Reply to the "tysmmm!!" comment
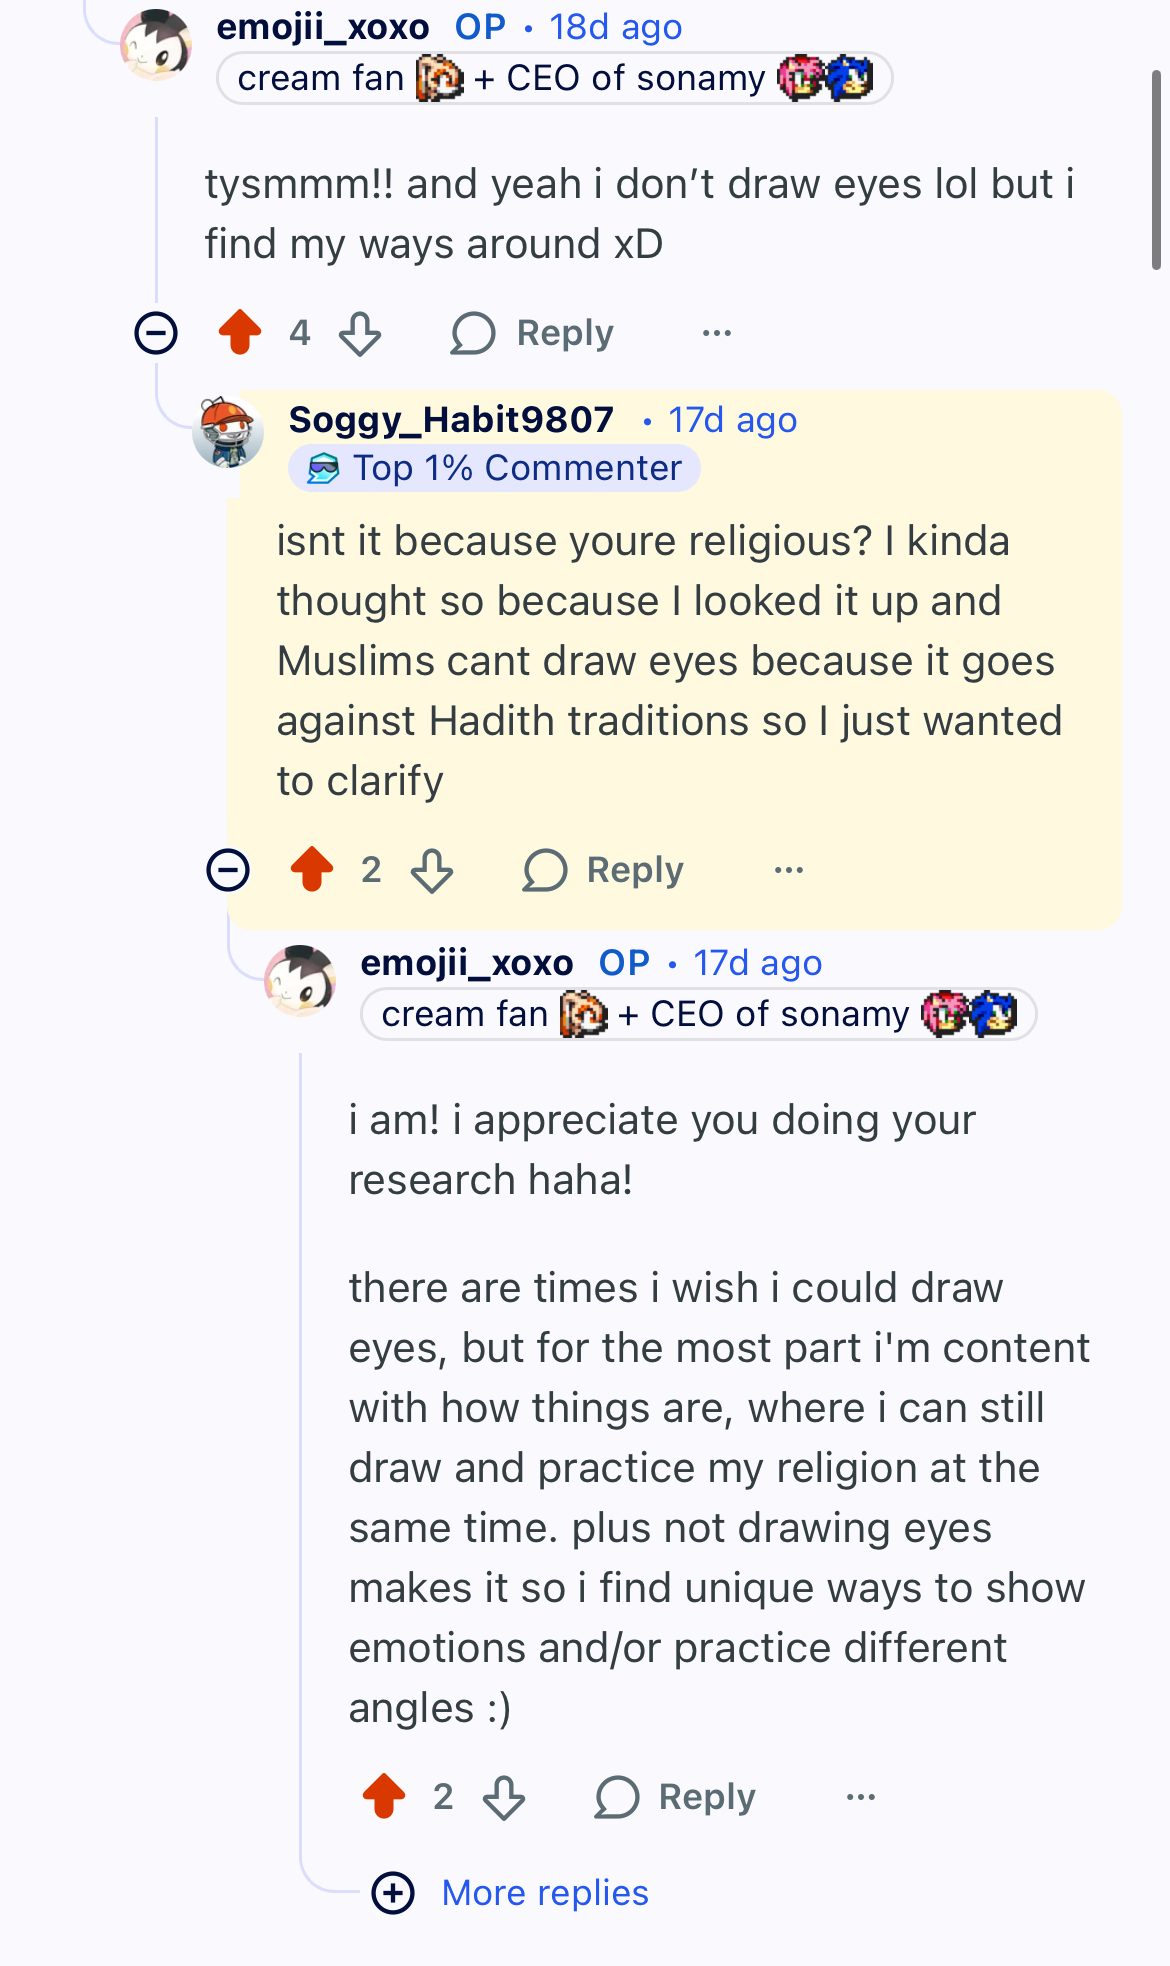The image size is (1170, 1966). point(533,333)
